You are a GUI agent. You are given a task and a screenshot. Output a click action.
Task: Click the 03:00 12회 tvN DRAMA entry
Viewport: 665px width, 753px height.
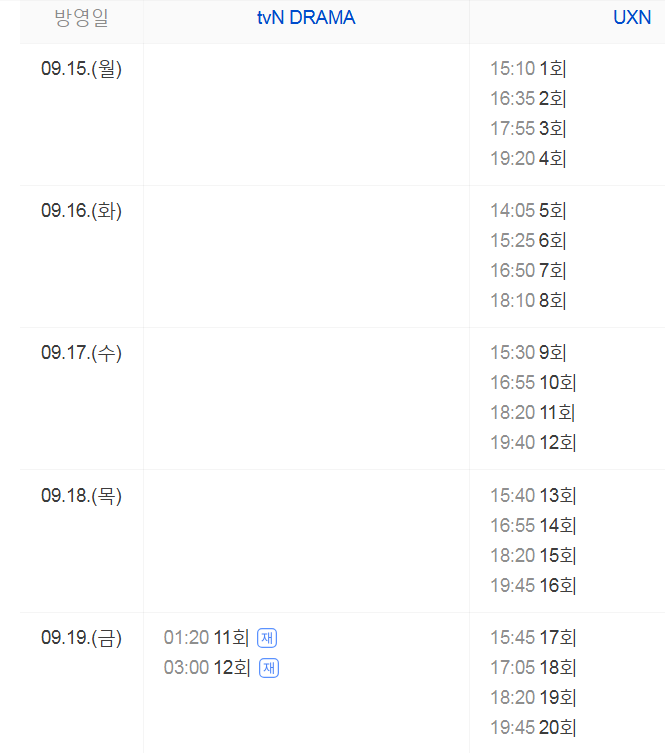[207, 668]
